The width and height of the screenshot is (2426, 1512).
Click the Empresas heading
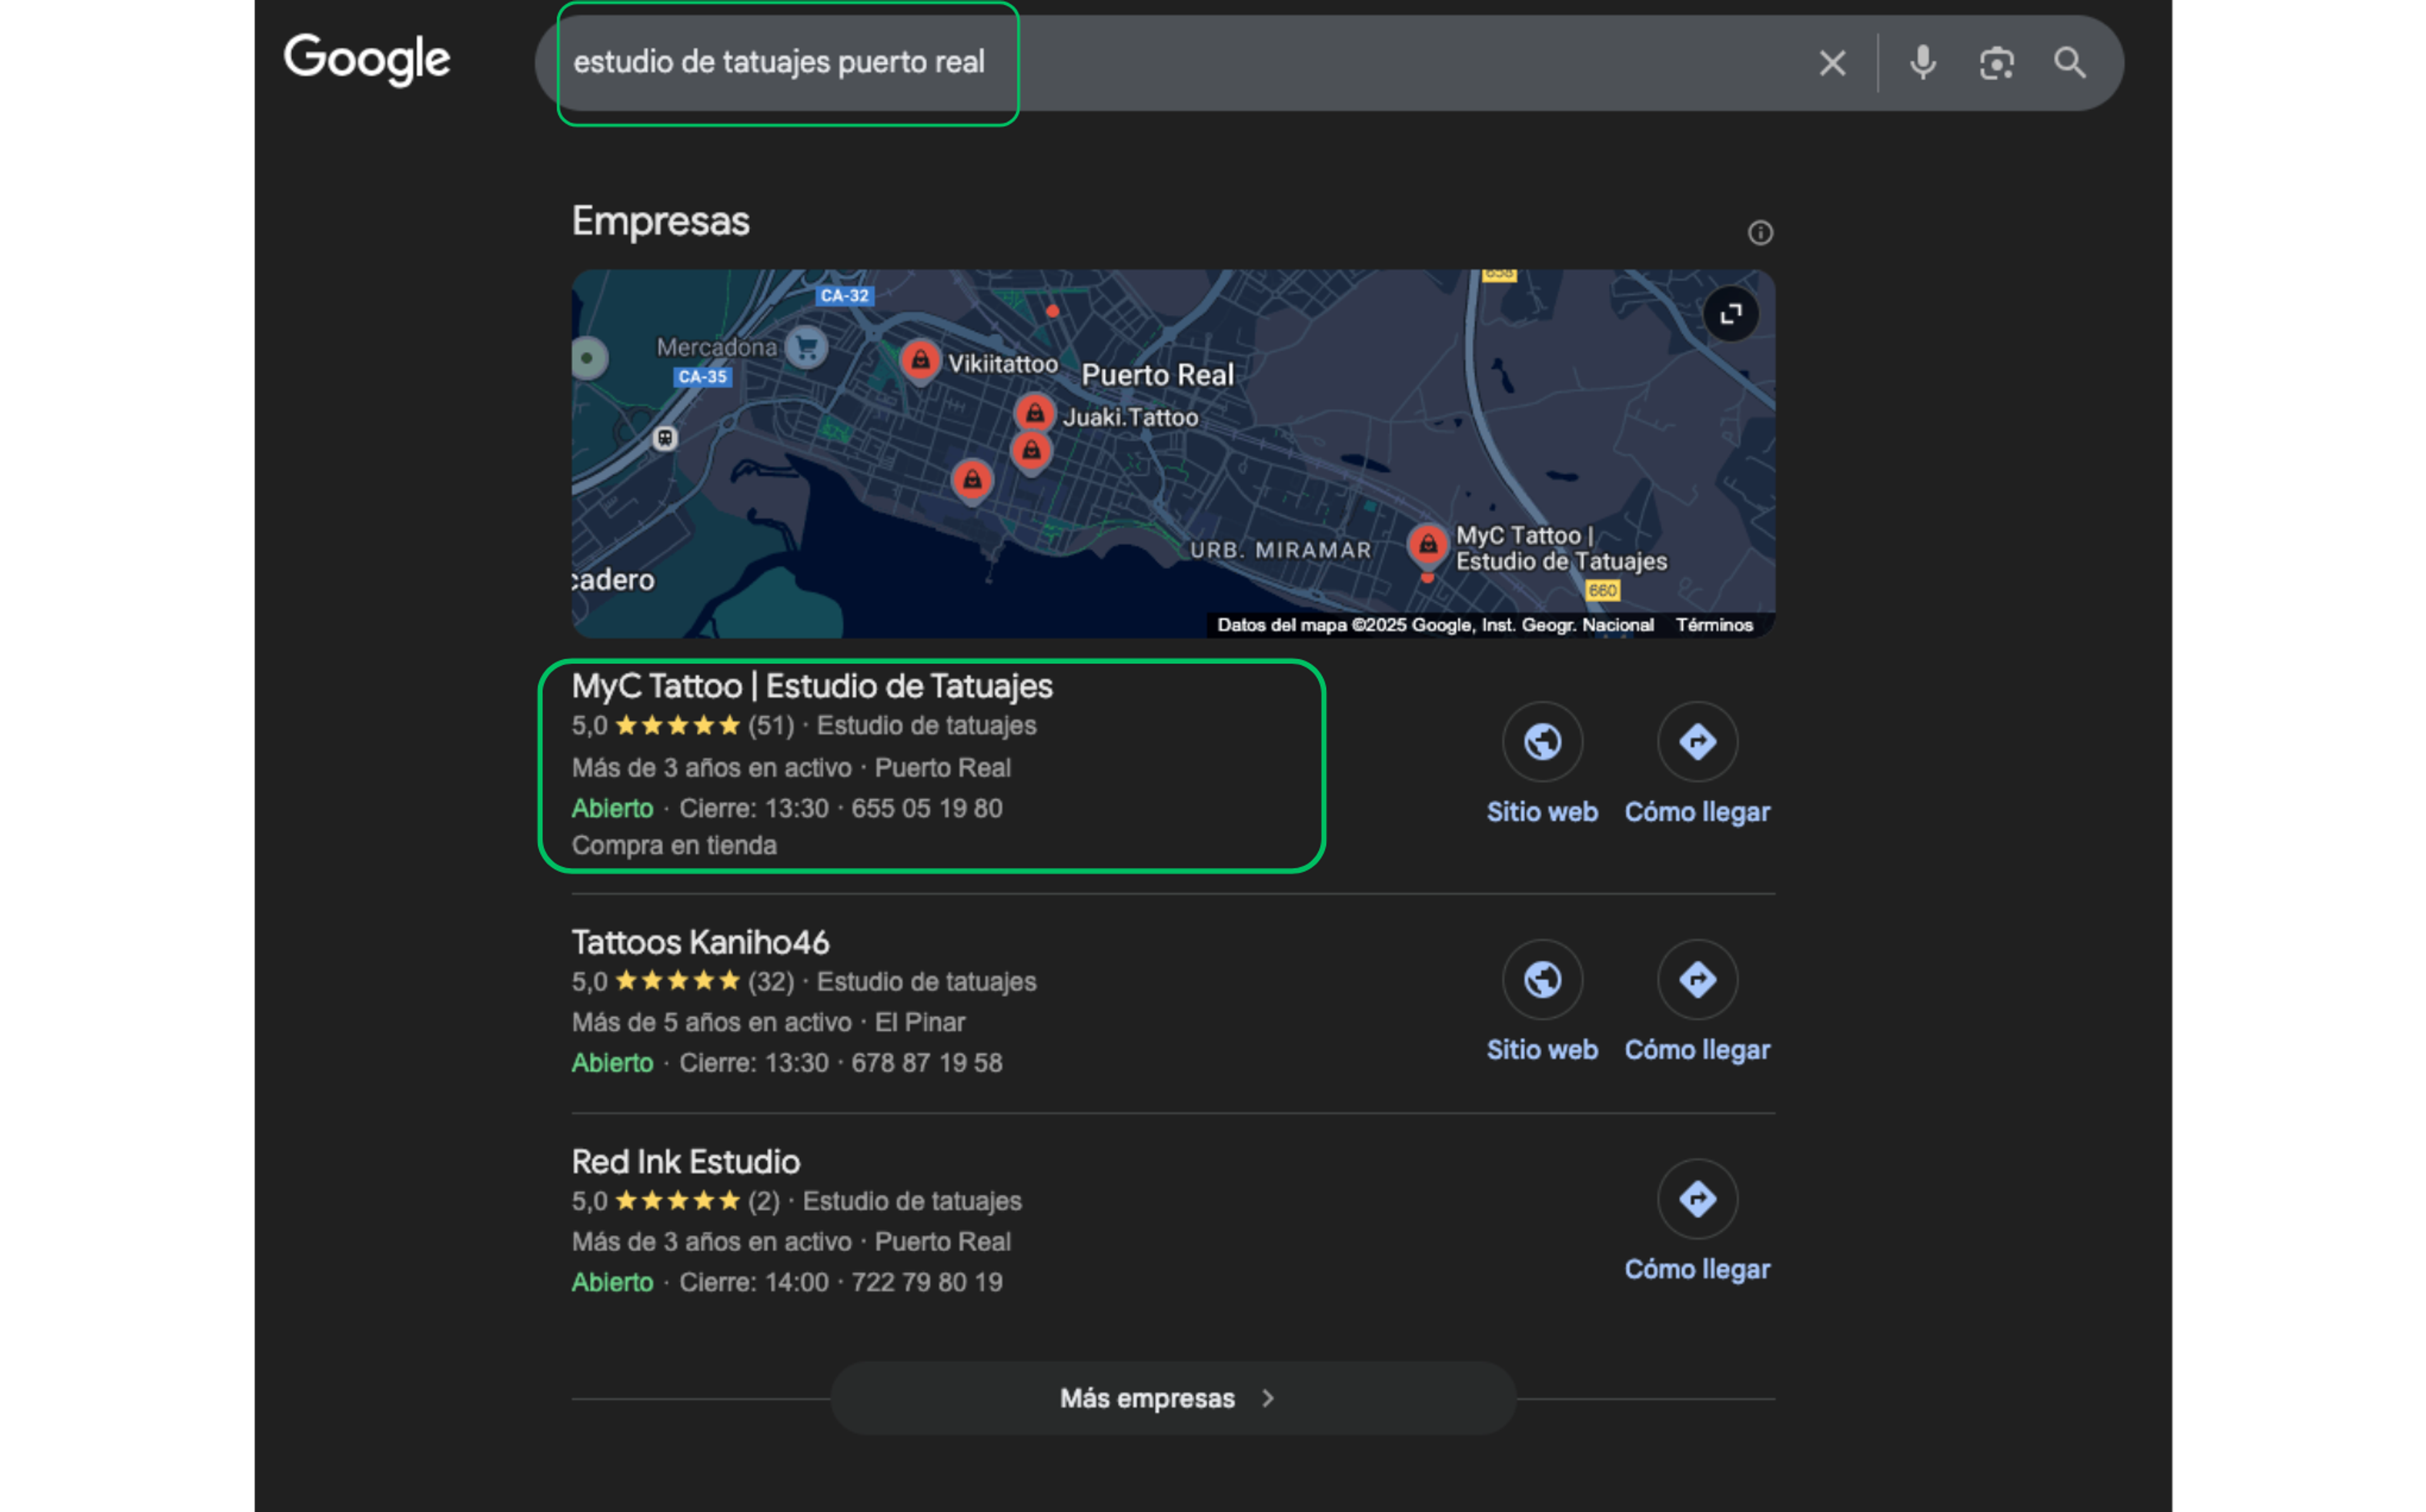tap(660, 221)
